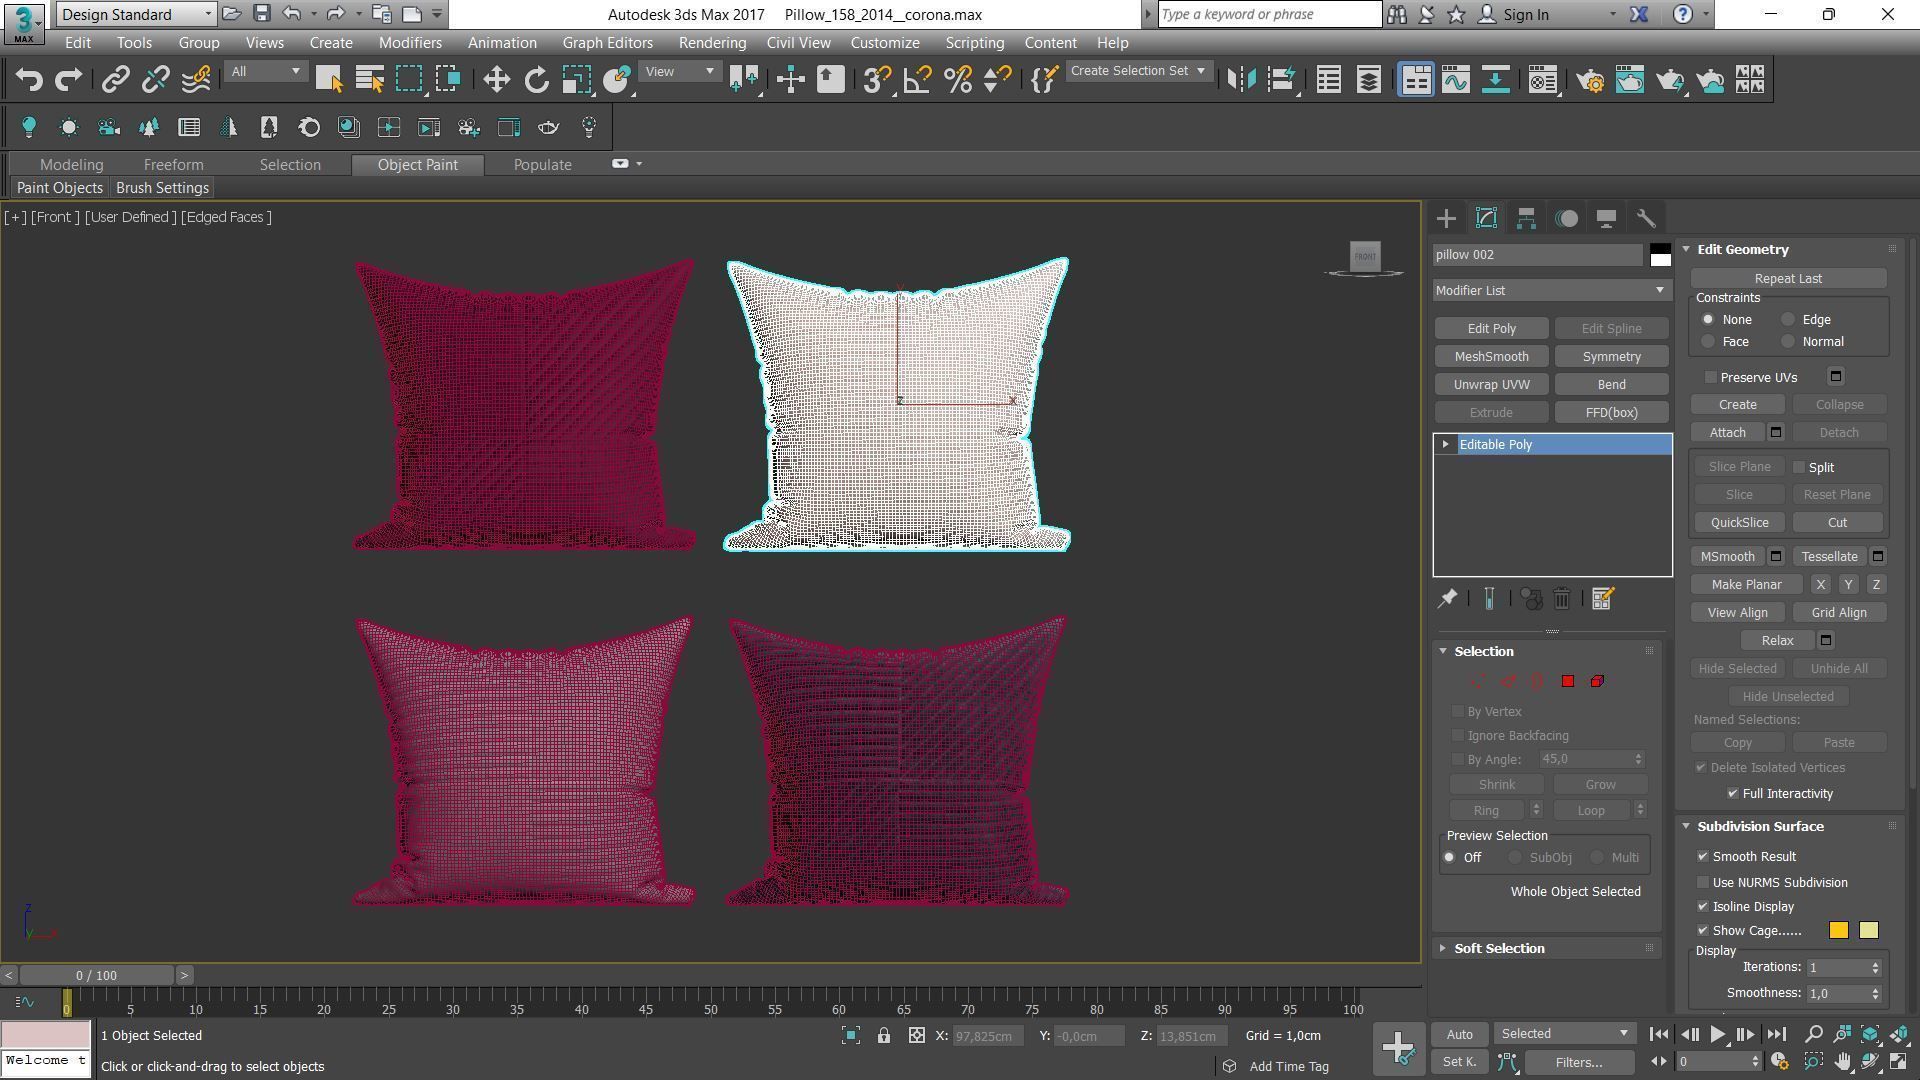1920x1080 pixels.
Task: Activate the Select Object tool
Action: (329, 80)
